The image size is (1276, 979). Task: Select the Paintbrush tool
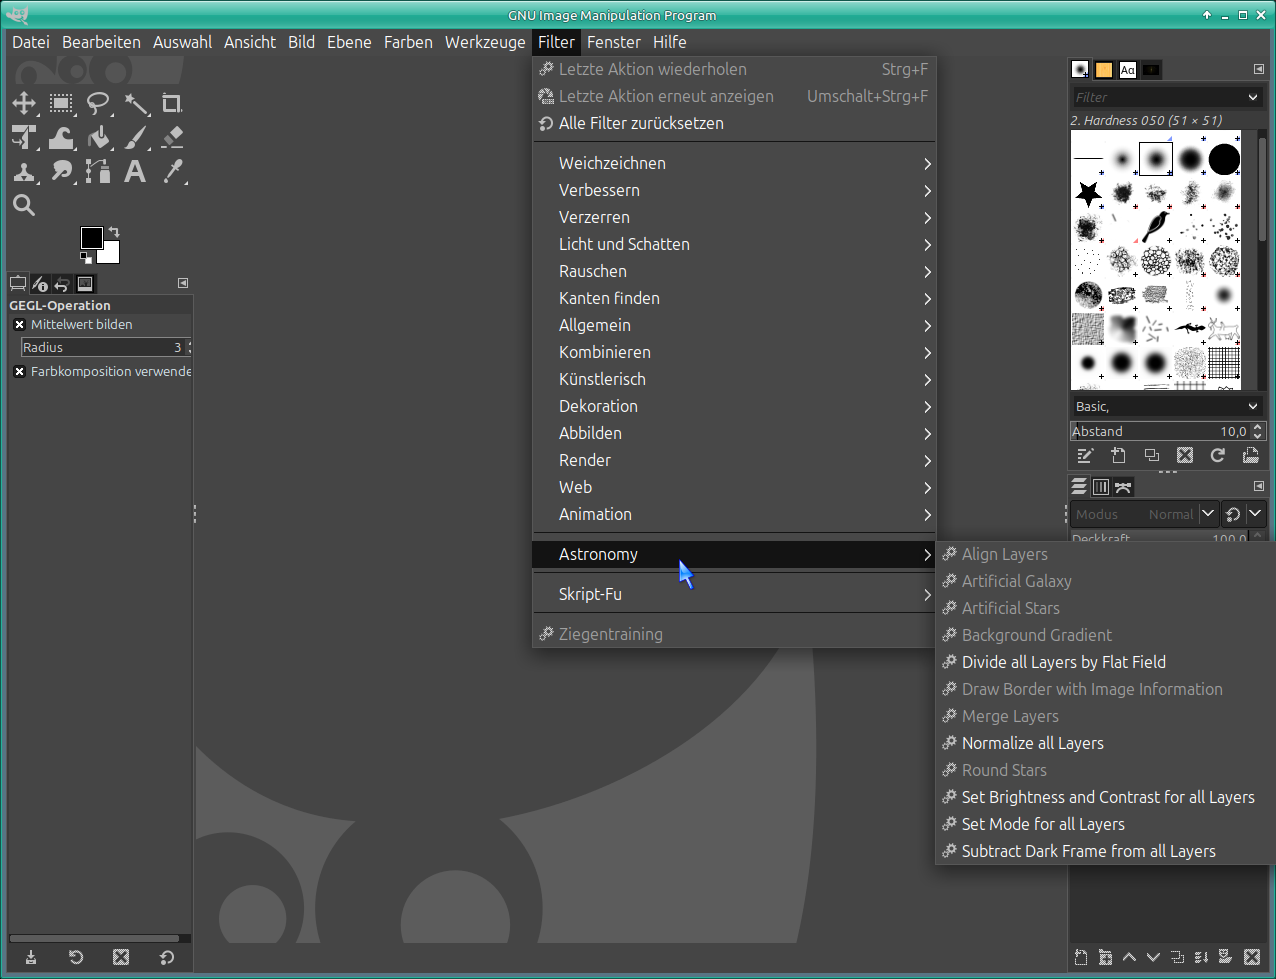pyautogui.click(x=135, y=138)
